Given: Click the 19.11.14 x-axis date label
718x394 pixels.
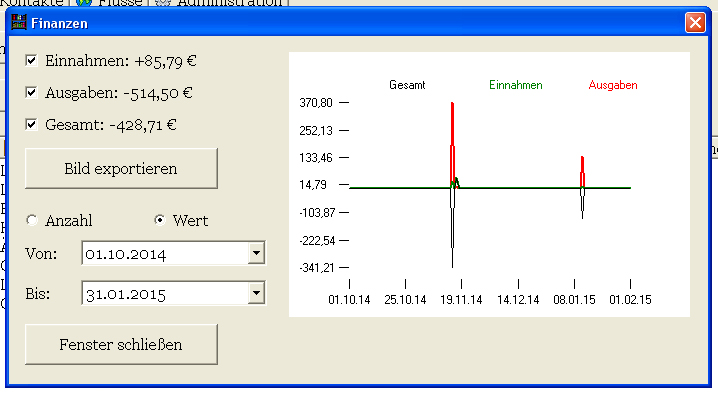Looking at the screenshot, I should coord(461,300).
